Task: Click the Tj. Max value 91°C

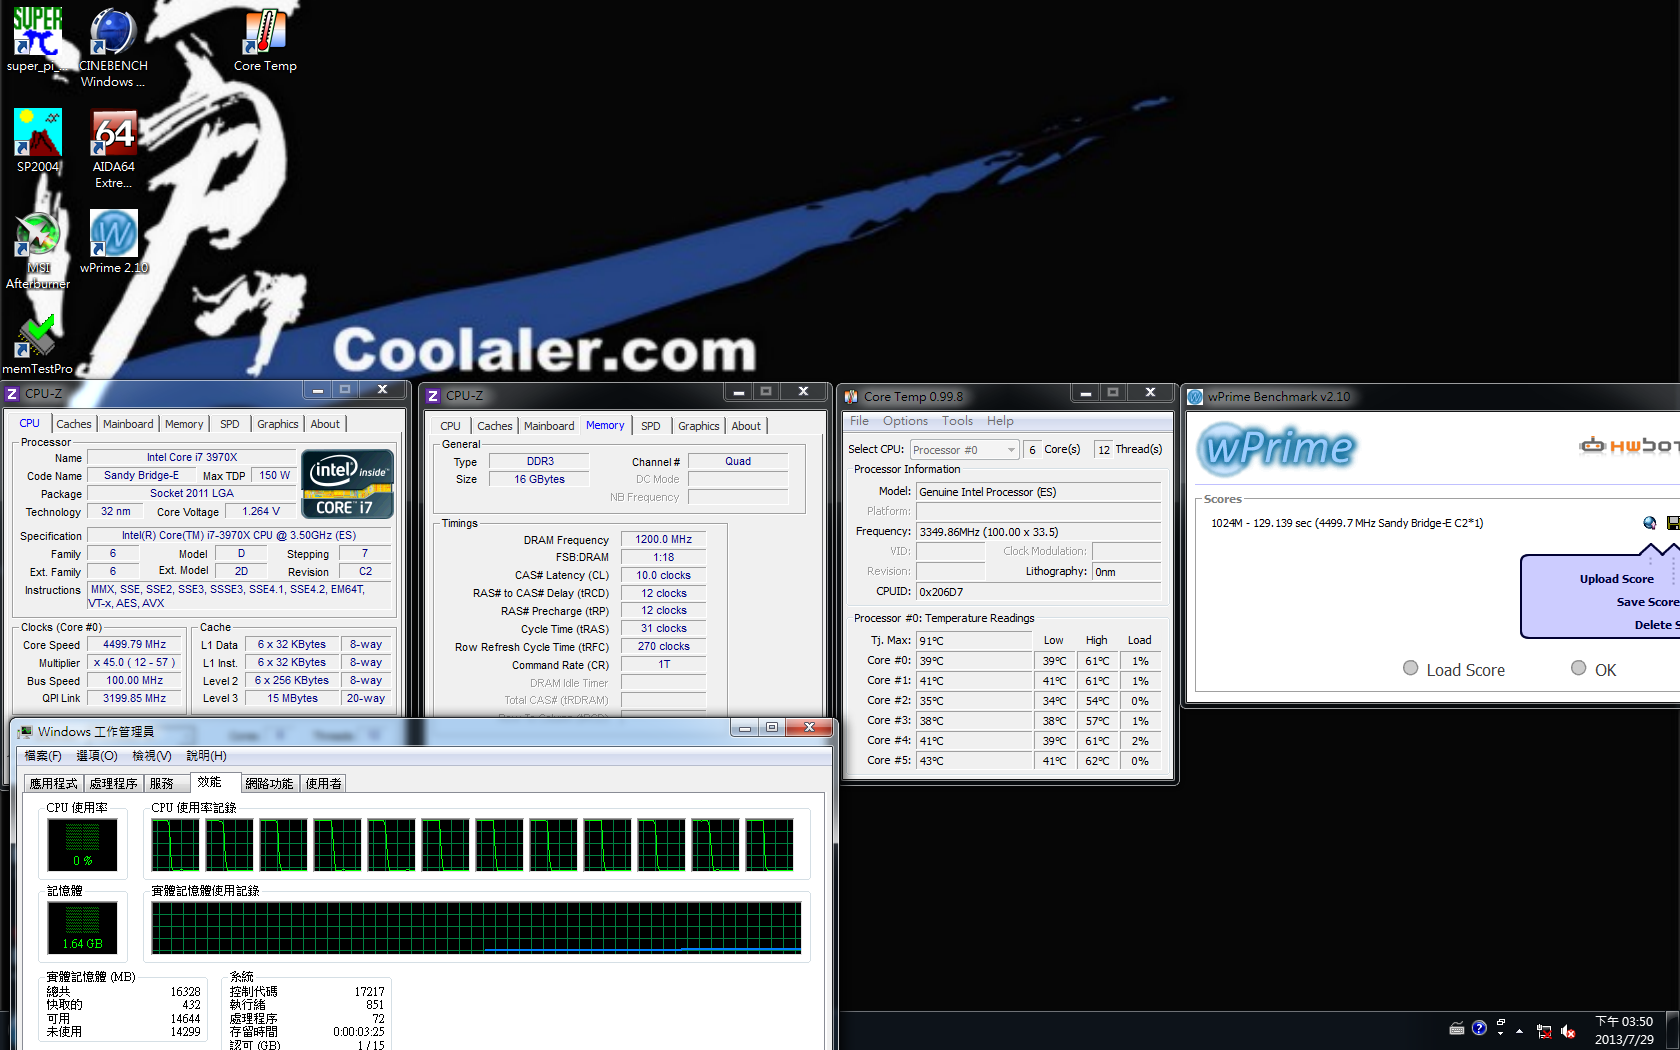Action: pos(974,641)
